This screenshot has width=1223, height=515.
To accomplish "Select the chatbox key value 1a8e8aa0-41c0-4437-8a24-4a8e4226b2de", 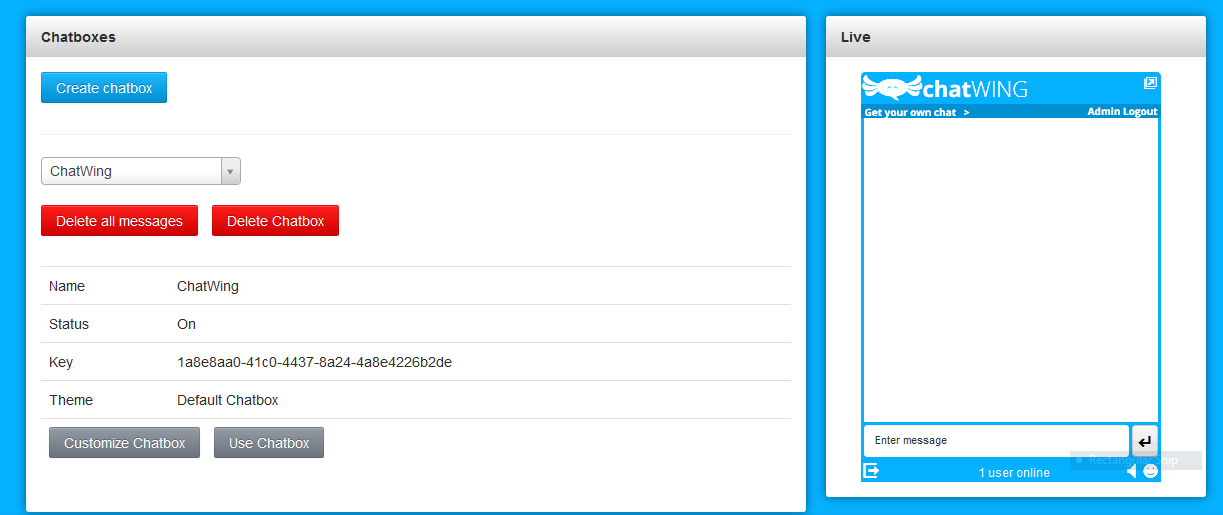I will point(314,362).
